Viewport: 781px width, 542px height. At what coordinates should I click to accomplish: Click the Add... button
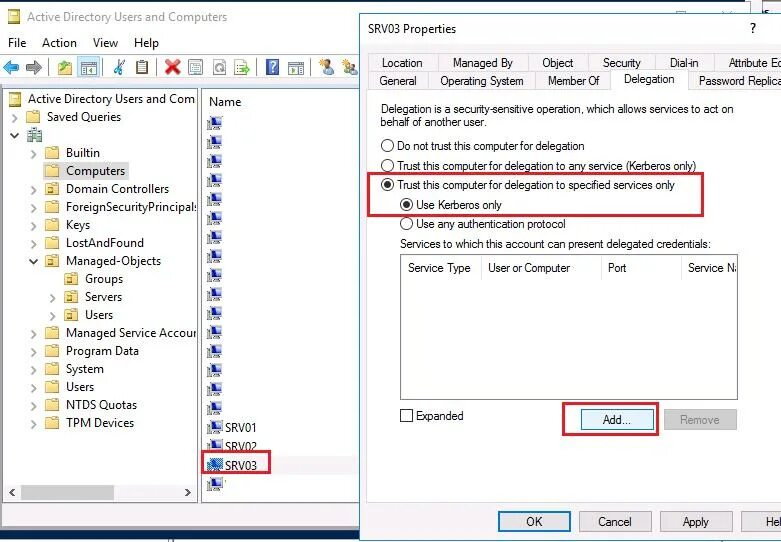[617, 419]
